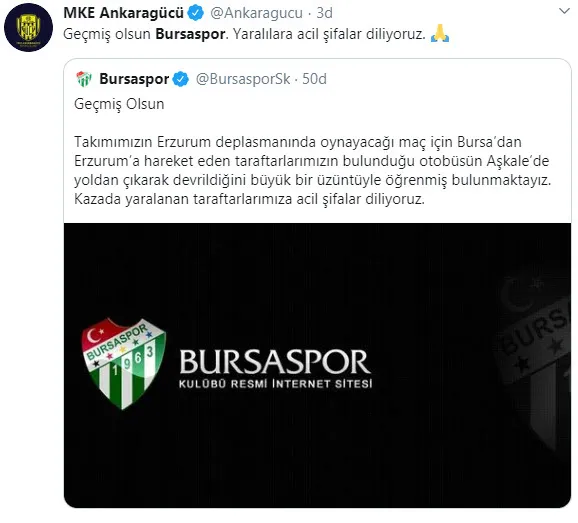Screen dimensions: 578x523
Task: Open the @BursasporSk handle
Action: click(243, 79)
